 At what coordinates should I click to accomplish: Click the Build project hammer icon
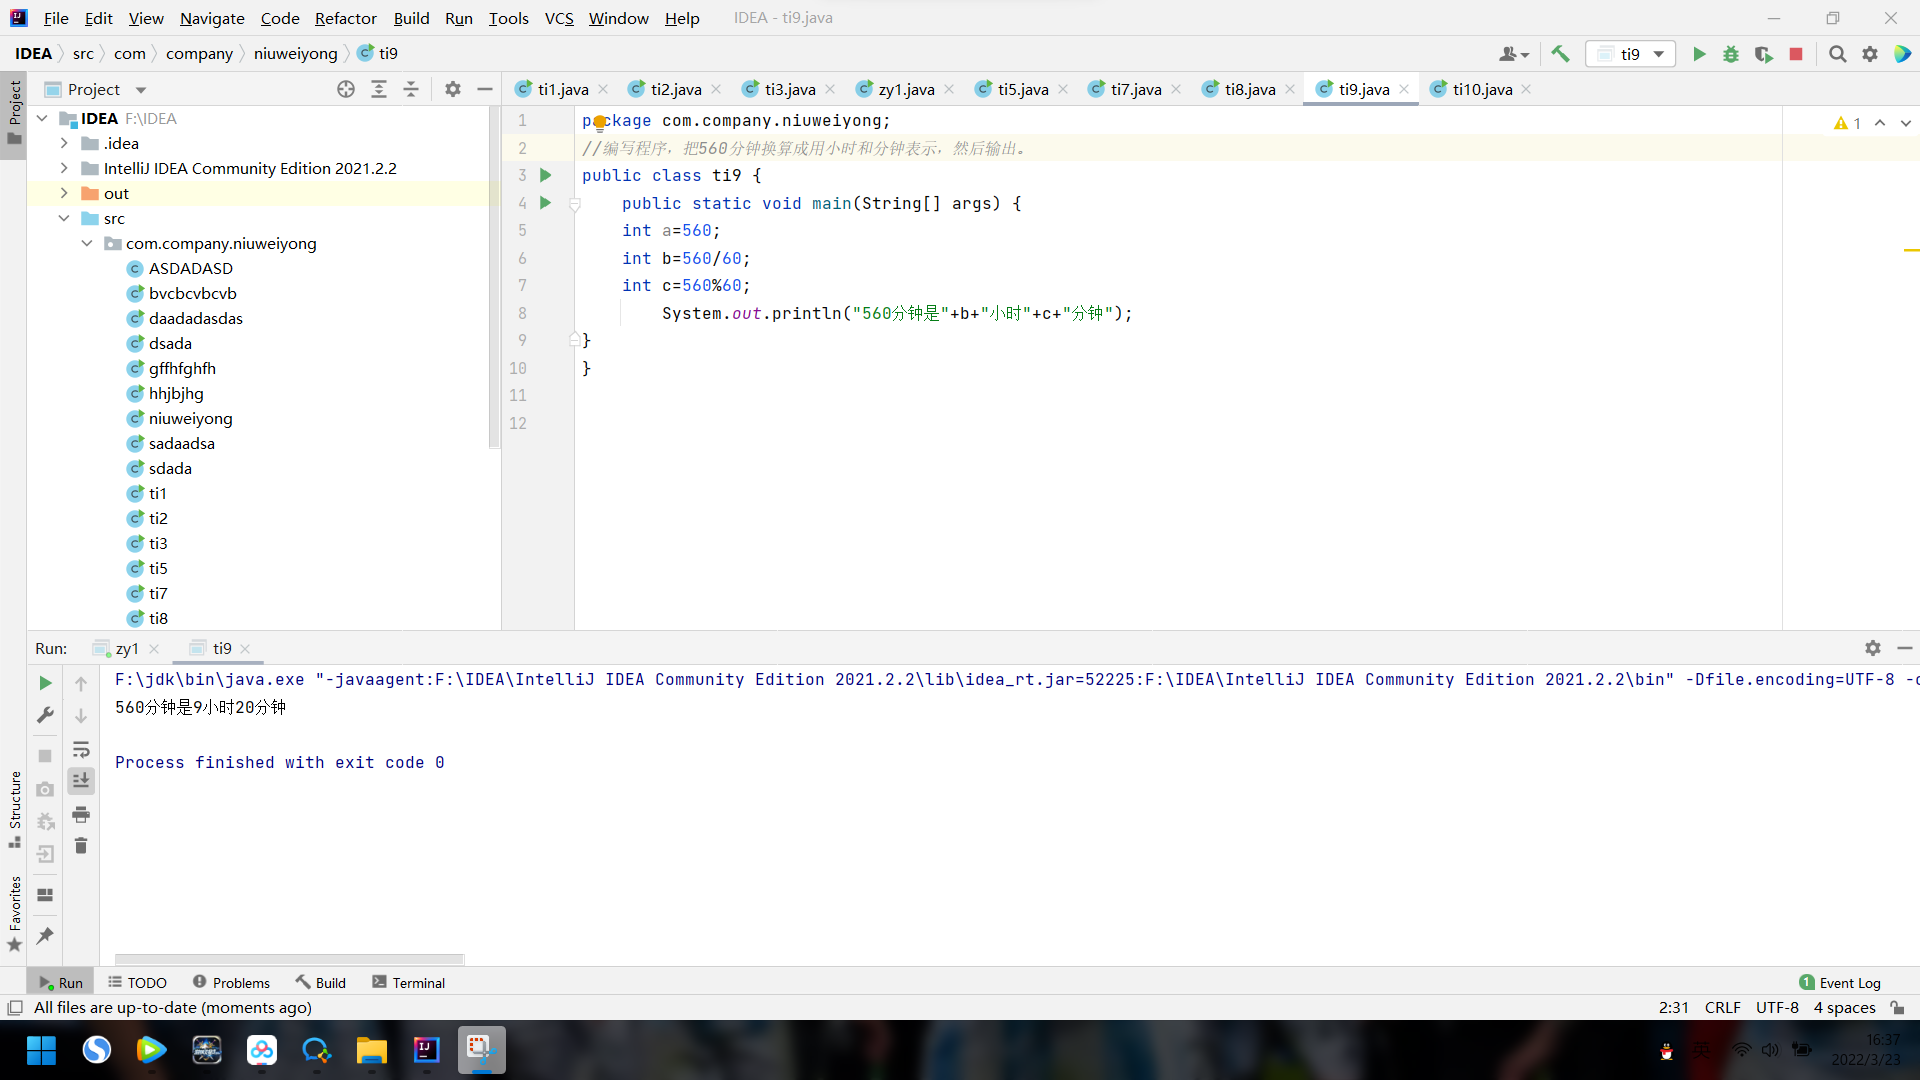point(1560,54)
